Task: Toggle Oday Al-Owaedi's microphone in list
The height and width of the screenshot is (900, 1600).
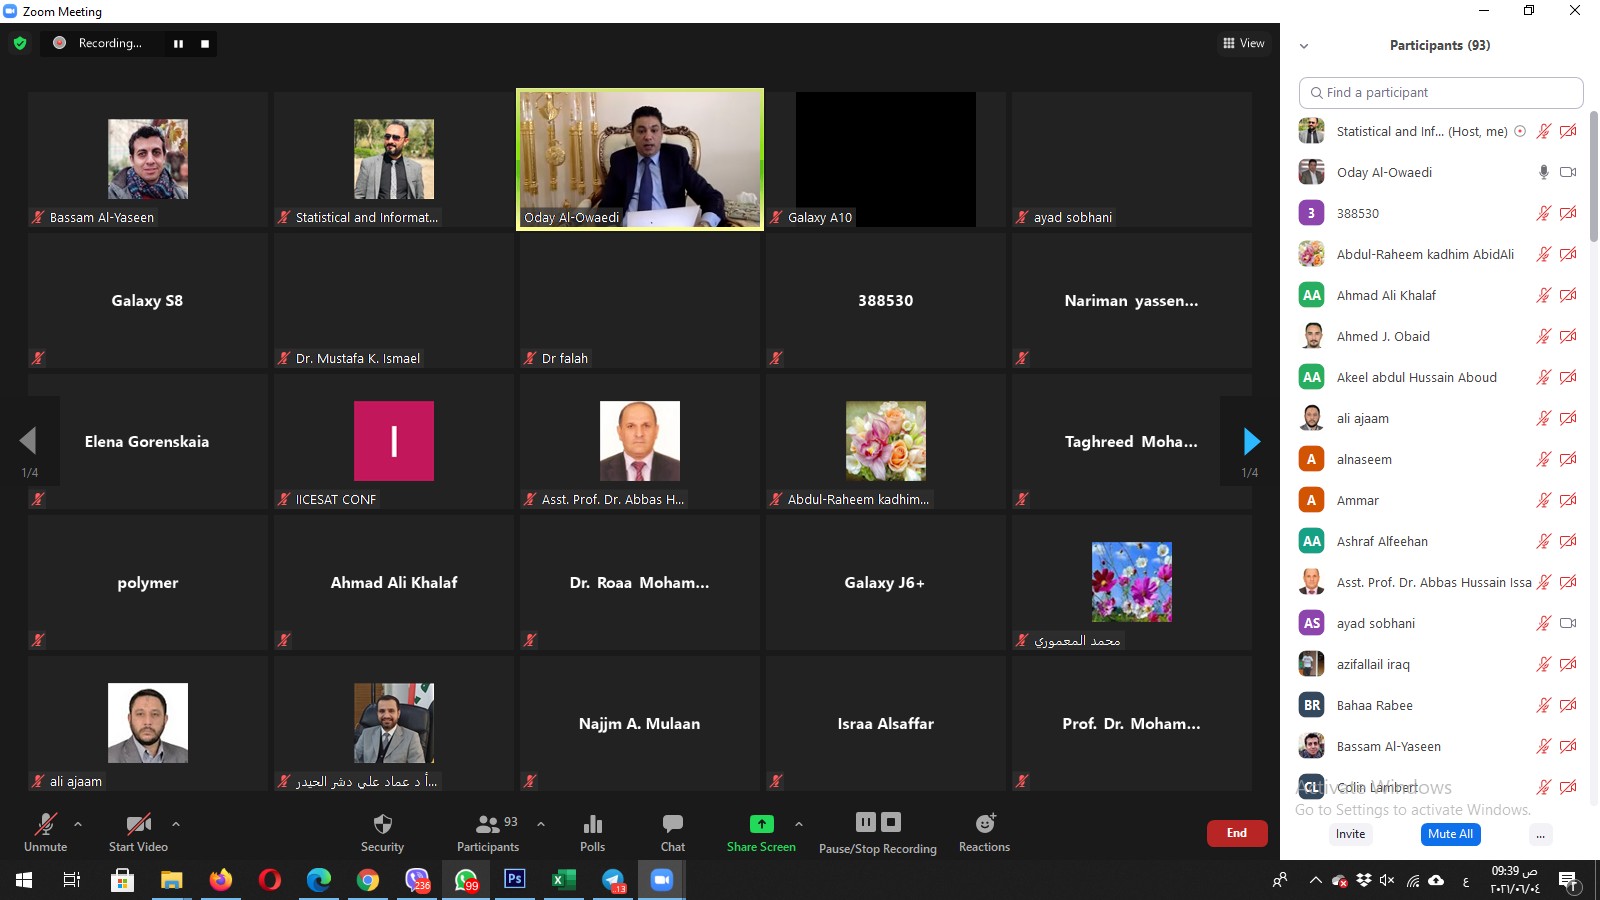Action: point(1543,172)
